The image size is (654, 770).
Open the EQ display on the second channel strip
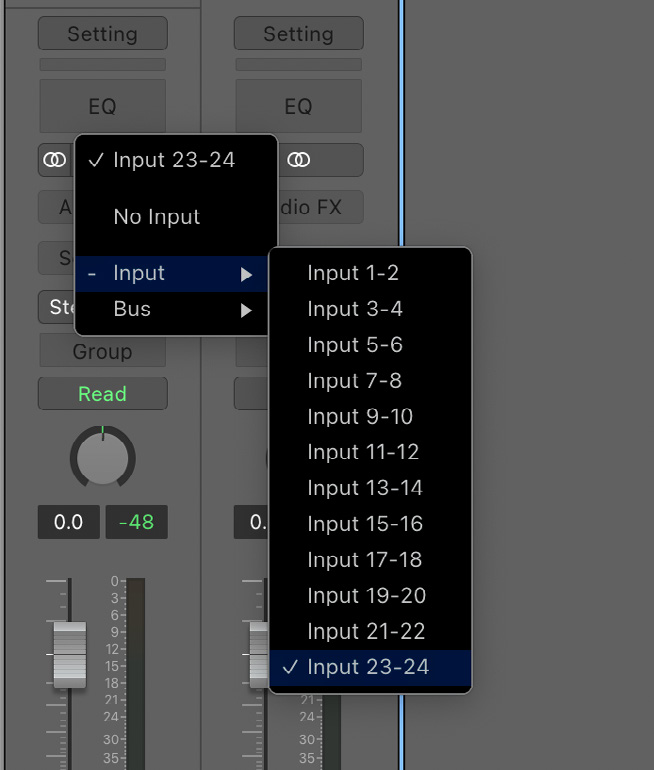pos(299,106)
